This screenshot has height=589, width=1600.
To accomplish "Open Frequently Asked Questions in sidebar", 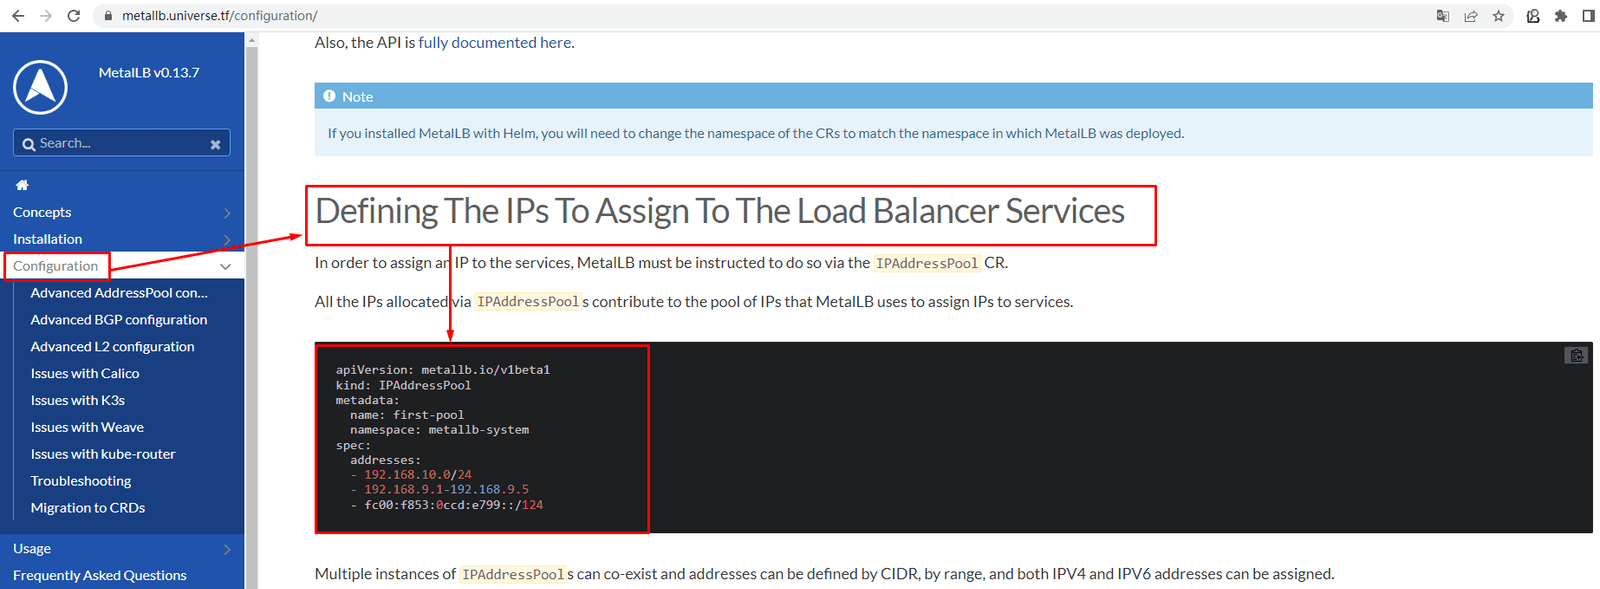I will pos(100,575).
